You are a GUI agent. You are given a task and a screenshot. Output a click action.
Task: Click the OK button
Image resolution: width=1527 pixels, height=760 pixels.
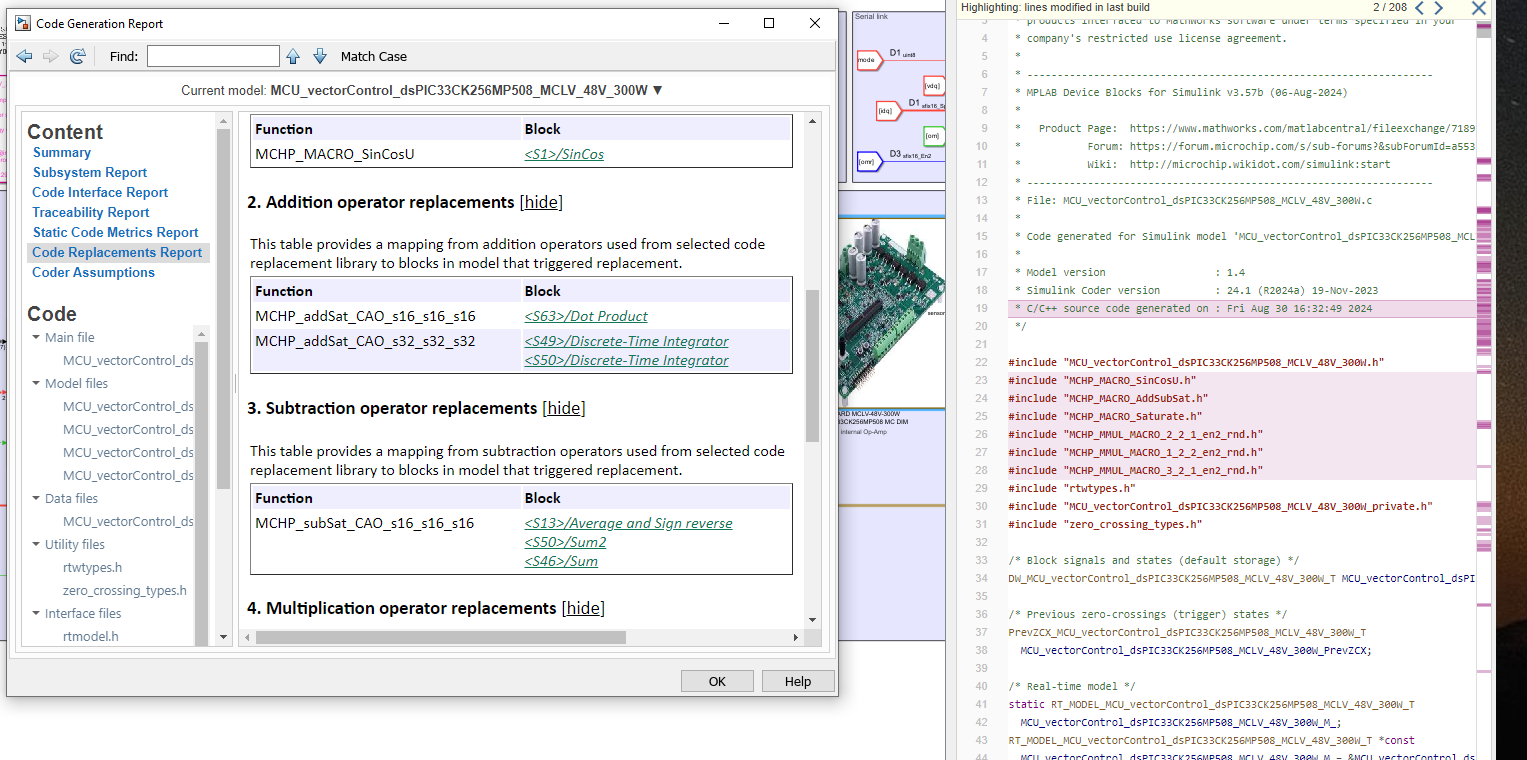tap(717, 681)
